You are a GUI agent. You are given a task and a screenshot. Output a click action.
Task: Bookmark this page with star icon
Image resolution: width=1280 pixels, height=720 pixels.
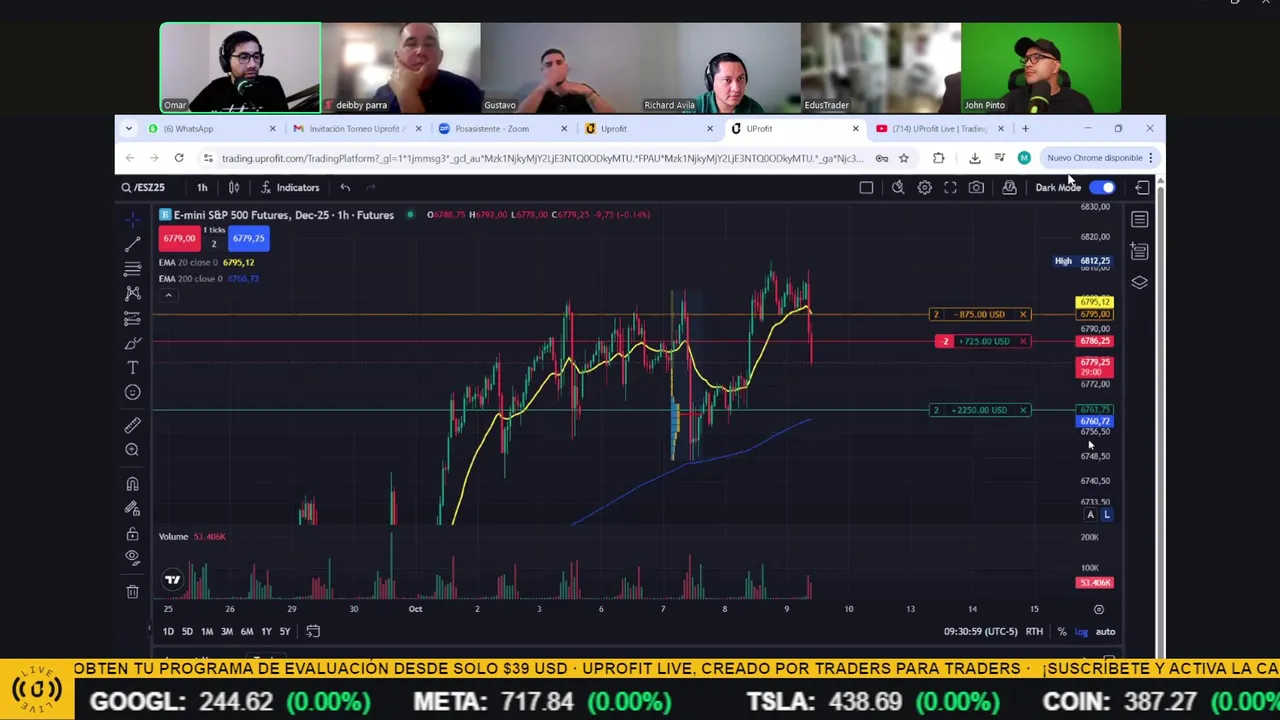903,158
